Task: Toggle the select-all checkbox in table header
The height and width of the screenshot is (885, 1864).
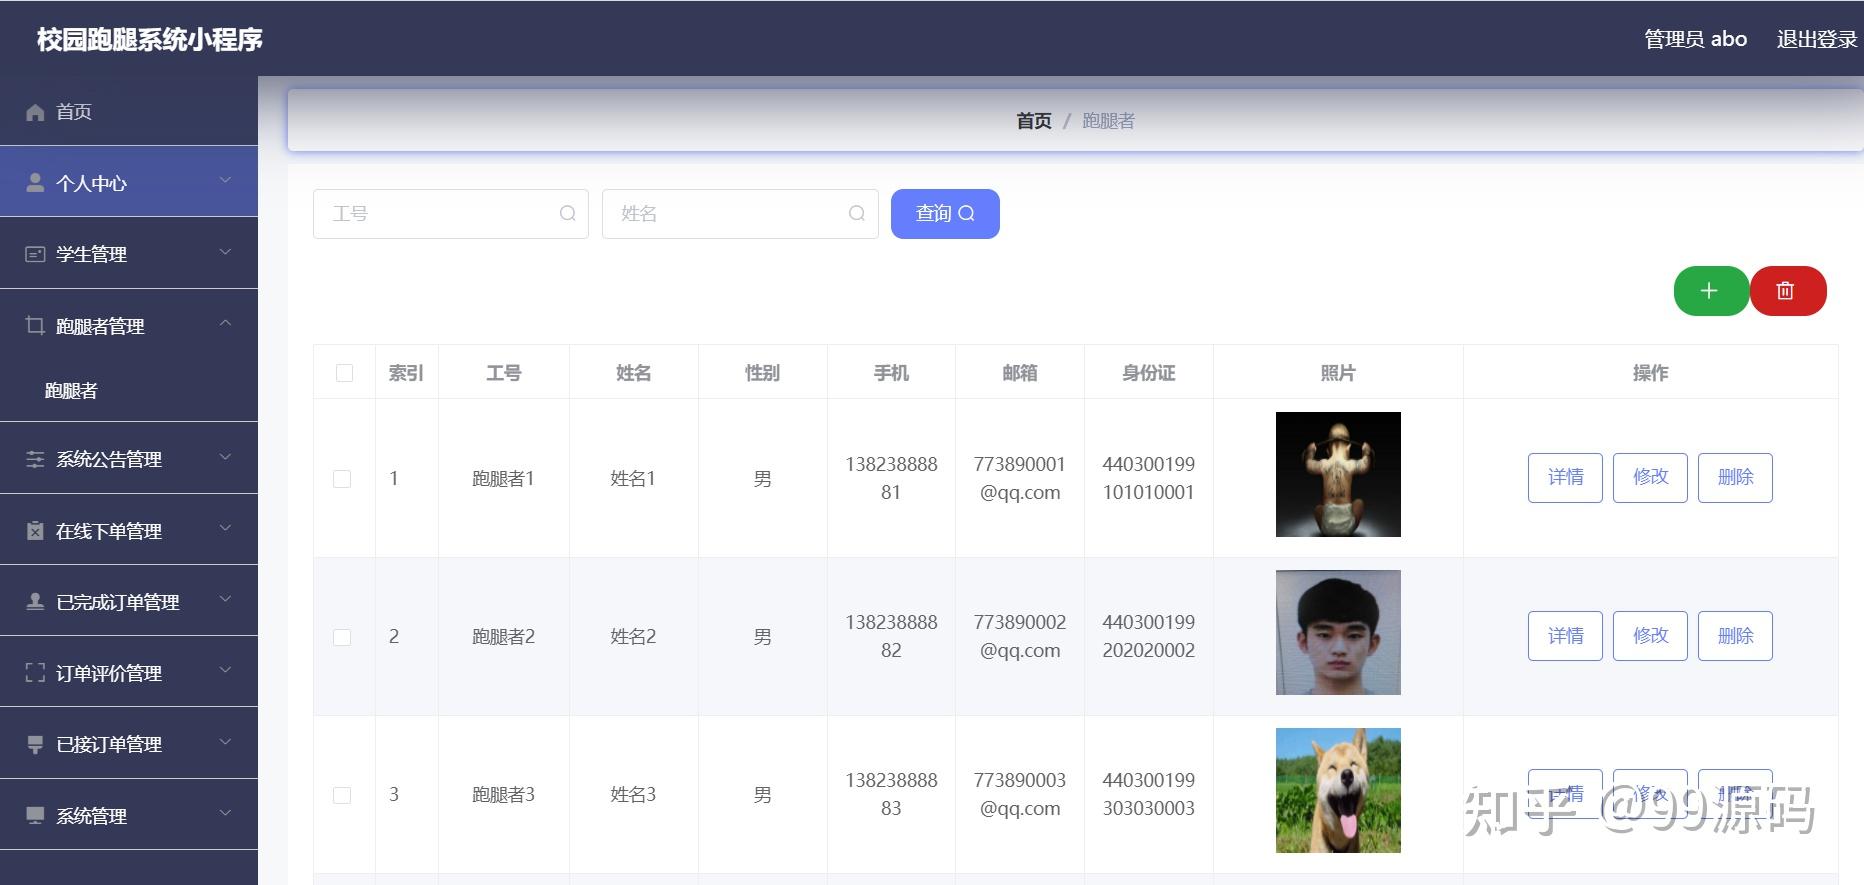Action: pyautogui.click(x=344, y=373)
